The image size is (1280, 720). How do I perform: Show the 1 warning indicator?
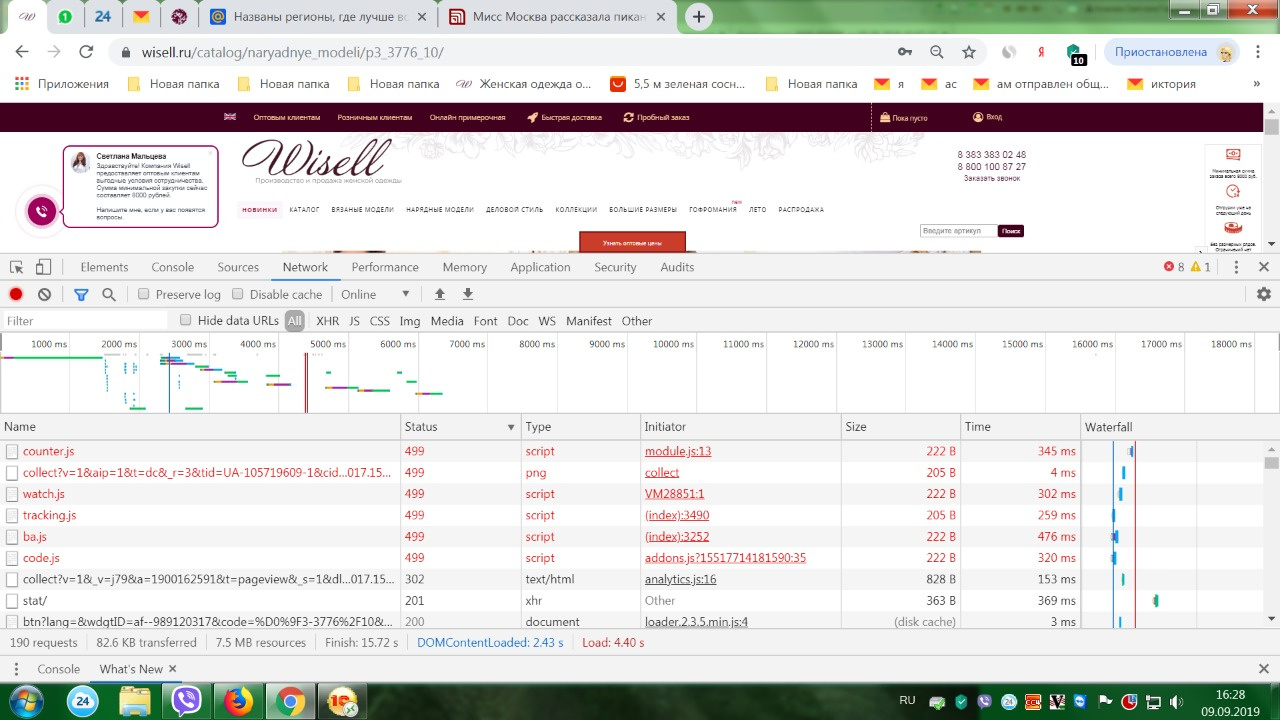(1200, 267)
